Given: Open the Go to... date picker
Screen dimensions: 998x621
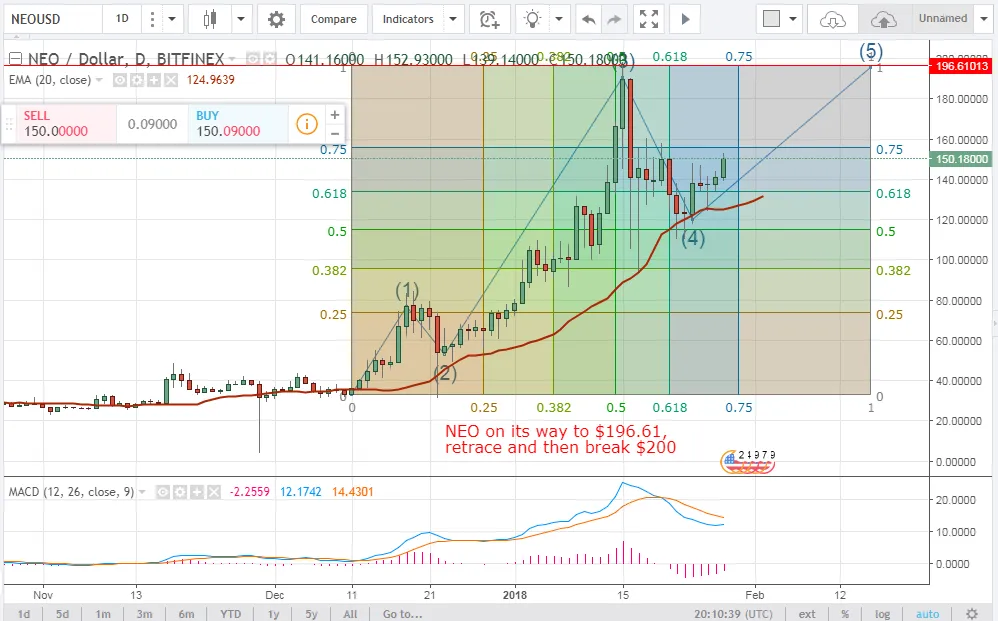Looking at the screenshot, I should point(402,614).
